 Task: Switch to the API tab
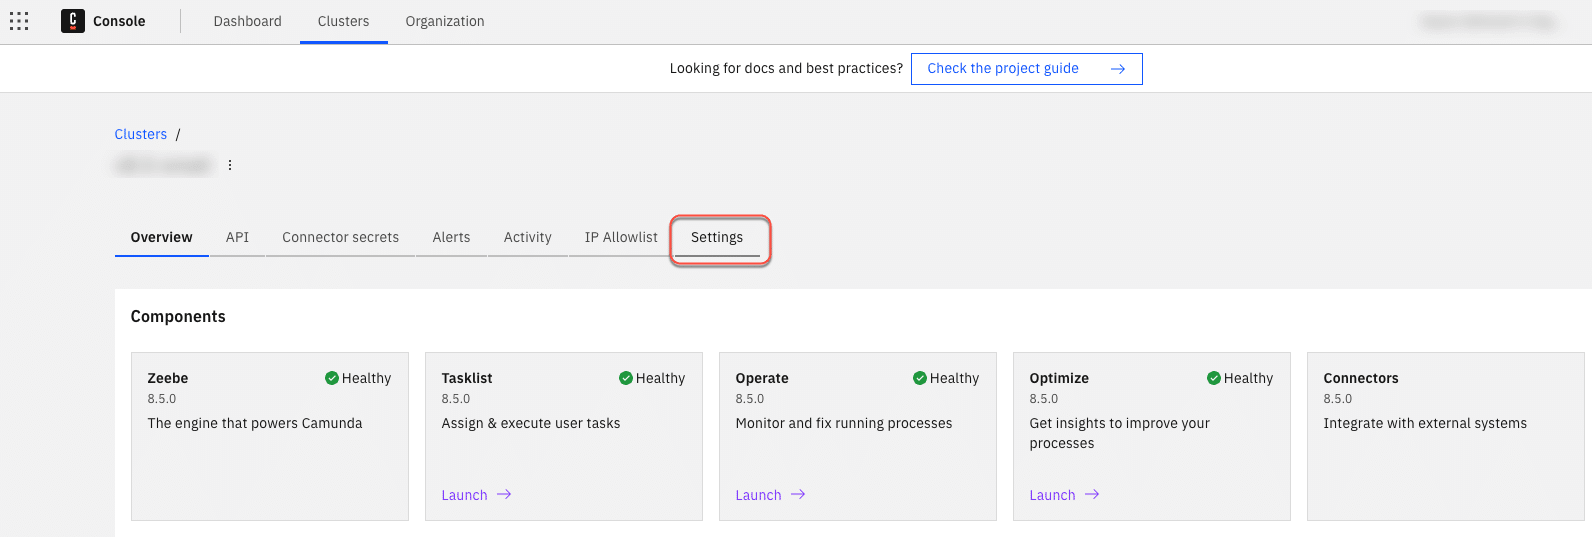click(x=237, y=237)
